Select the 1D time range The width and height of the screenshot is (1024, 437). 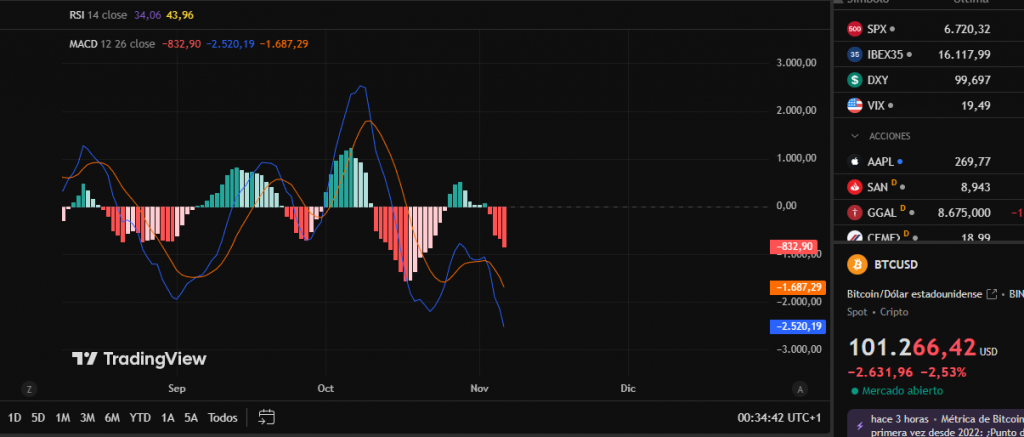[x=15, y=417]
